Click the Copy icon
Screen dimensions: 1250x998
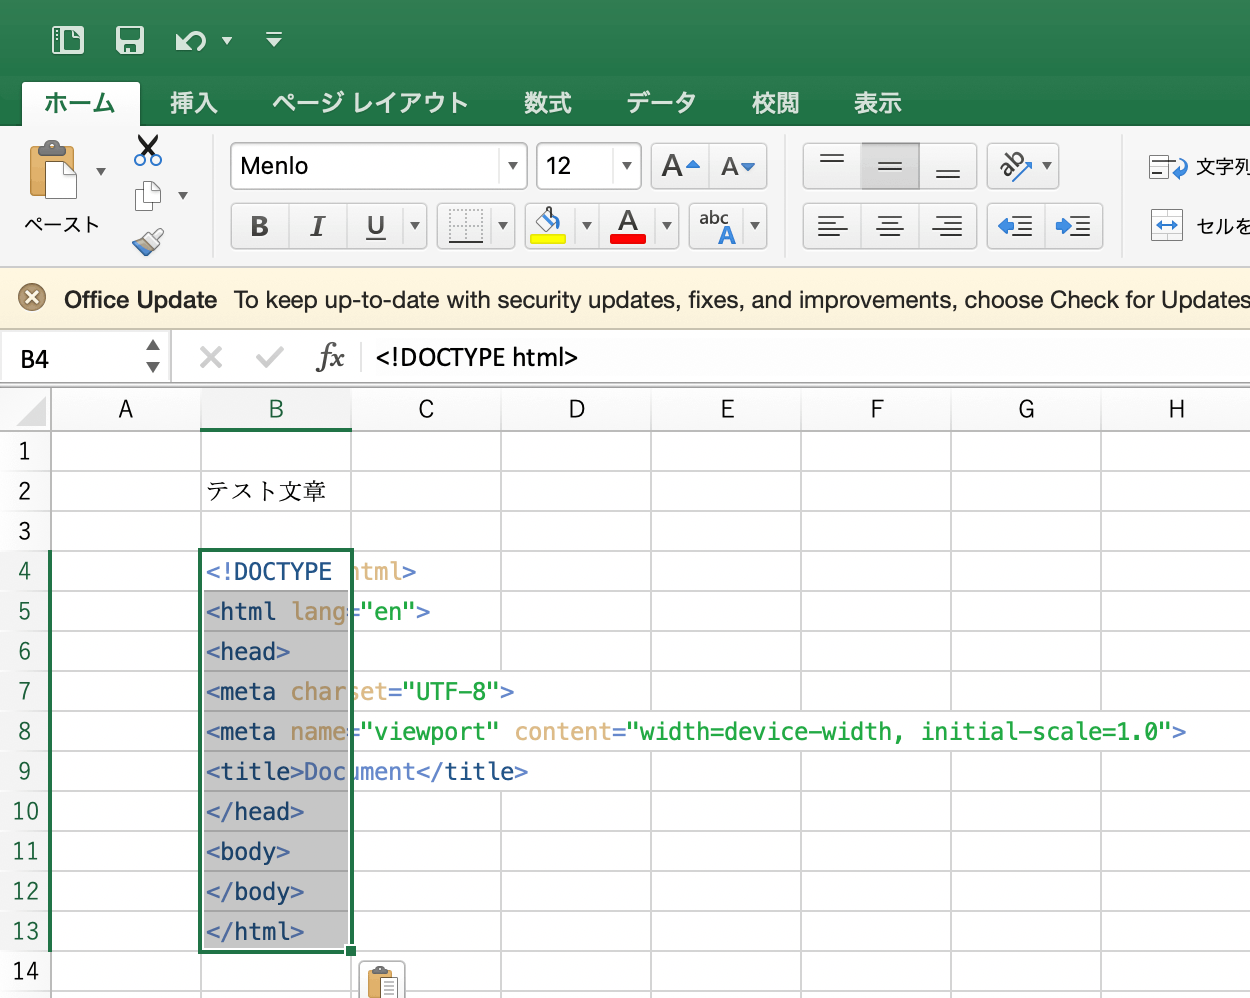[x=148, y=196]
